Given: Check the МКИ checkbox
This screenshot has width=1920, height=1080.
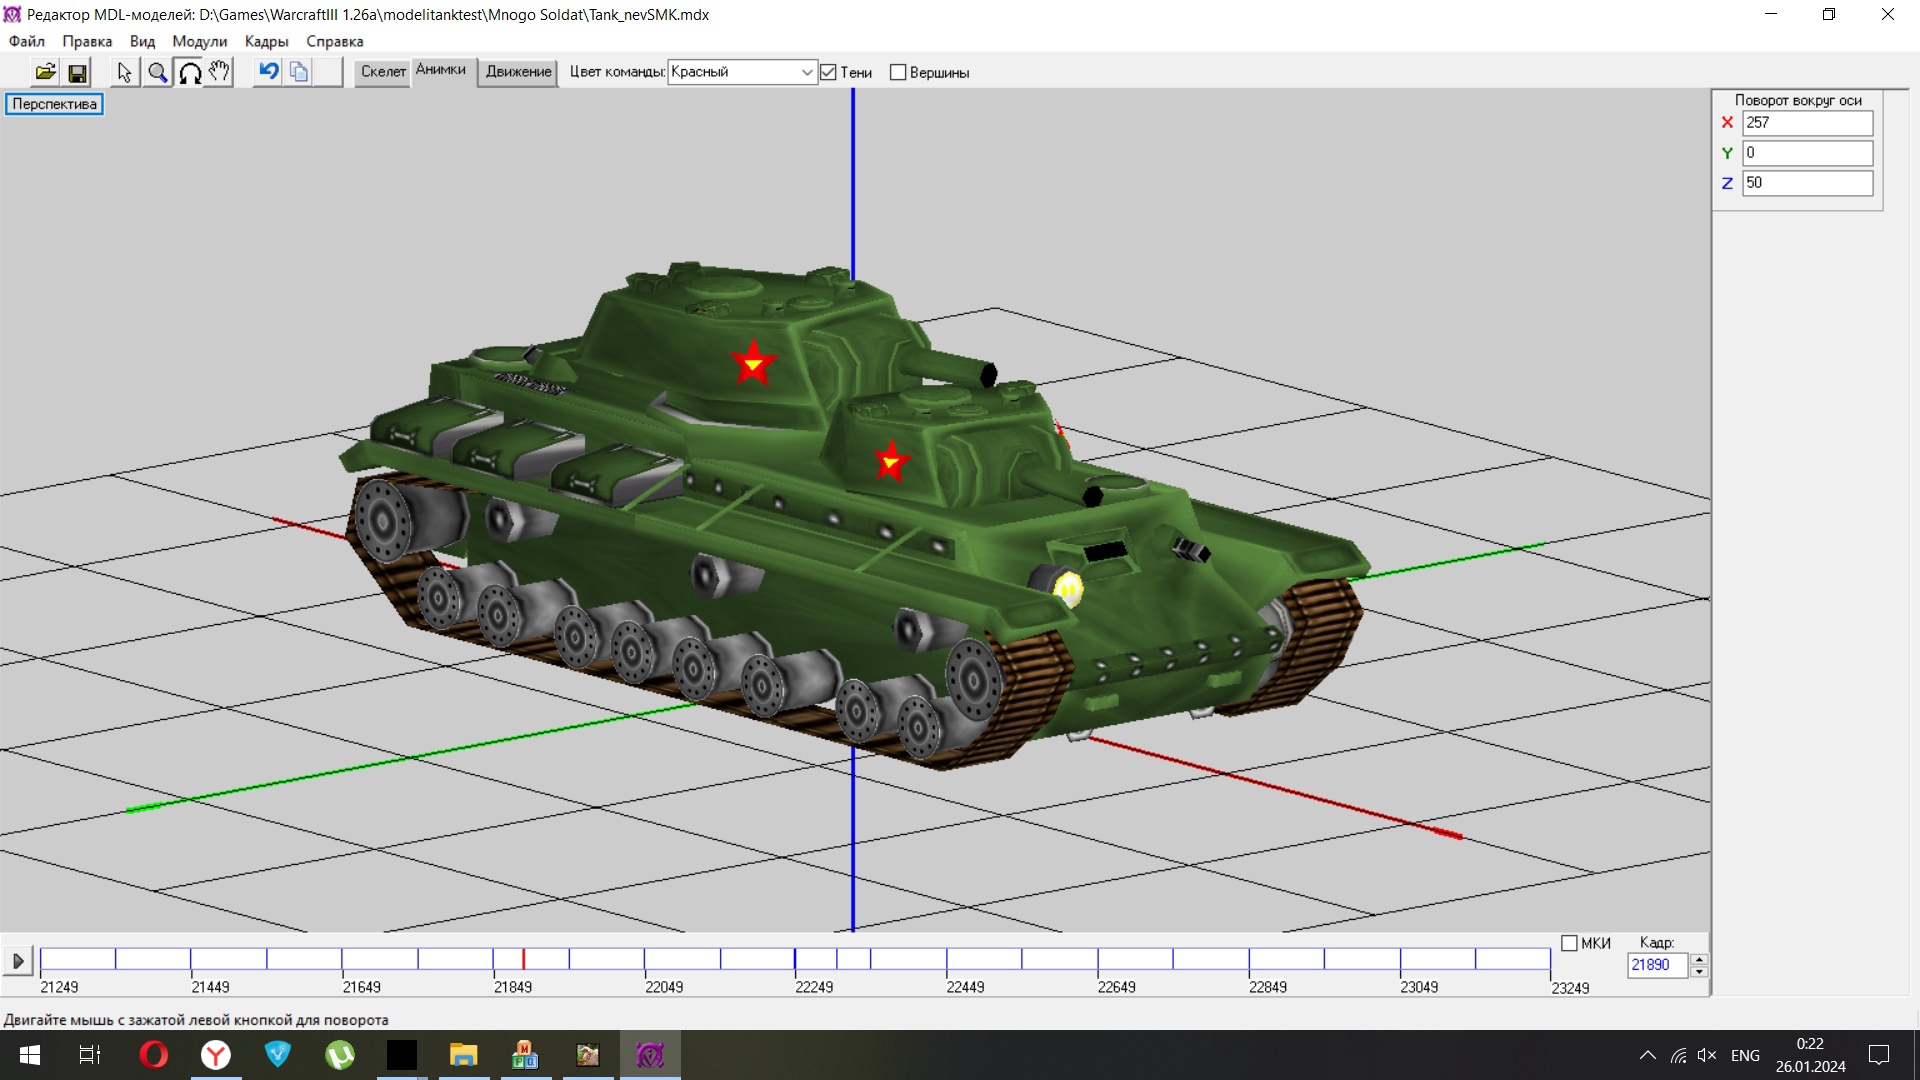Looking at the screenshot, I should click(1569, 943).
